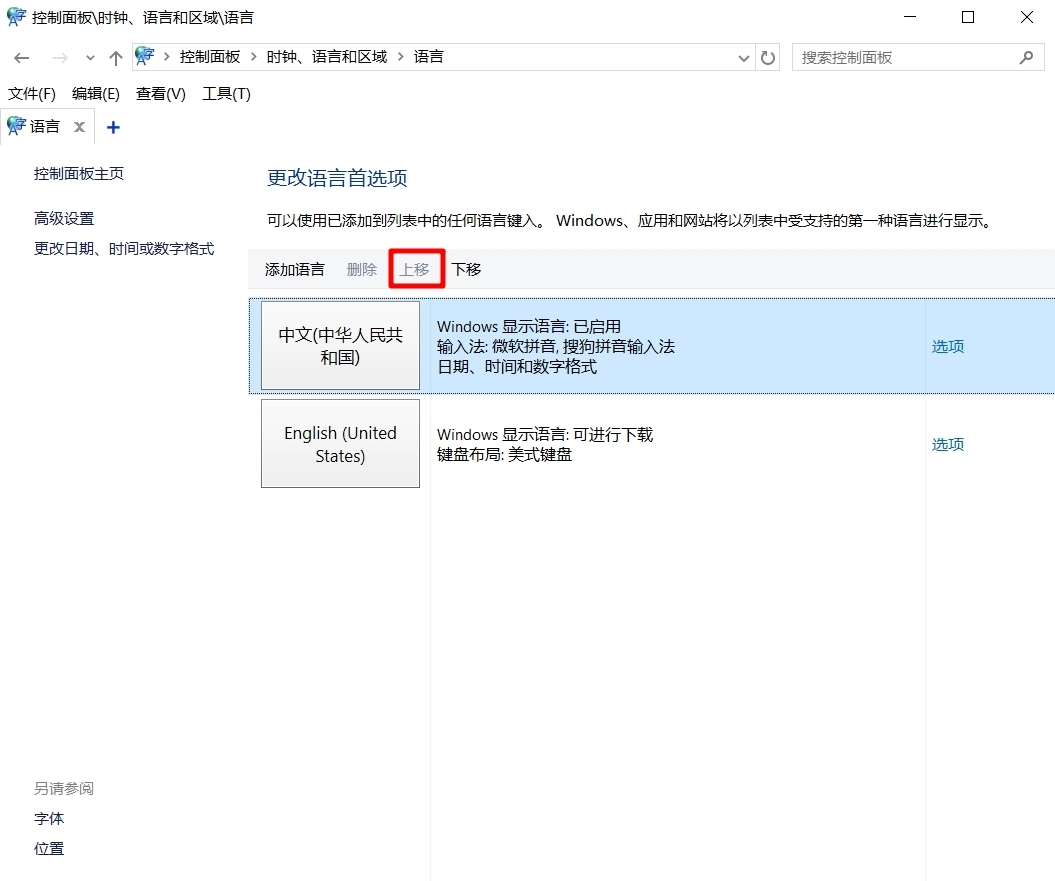Click the 语言 tab icon on the left
The width and height of the screenshot is (1055, 881).
click(14, 126)
